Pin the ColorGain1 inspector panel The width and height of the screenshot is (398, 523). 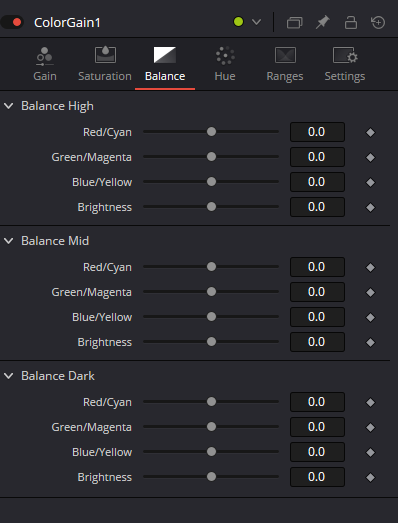click(323, 22)
